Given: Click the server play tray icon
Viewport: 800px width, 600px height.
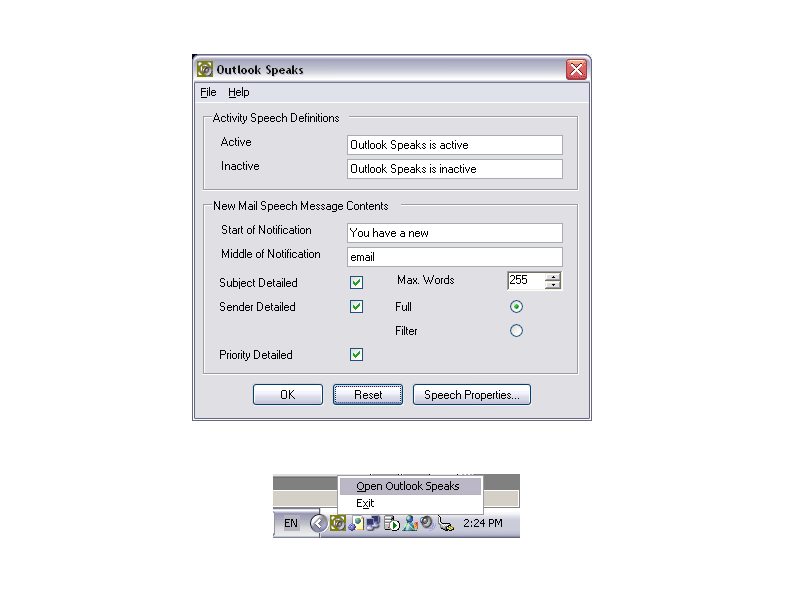Looking at the screenshot, I should 392,523.
